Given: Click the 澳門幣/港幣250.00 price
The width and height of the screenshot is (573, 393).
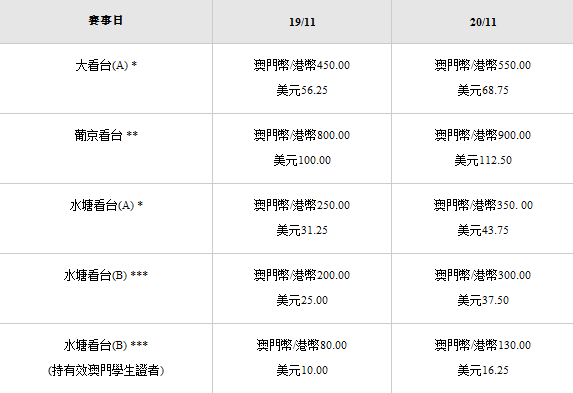Looking at the screenshot, I should click(302, 205).
